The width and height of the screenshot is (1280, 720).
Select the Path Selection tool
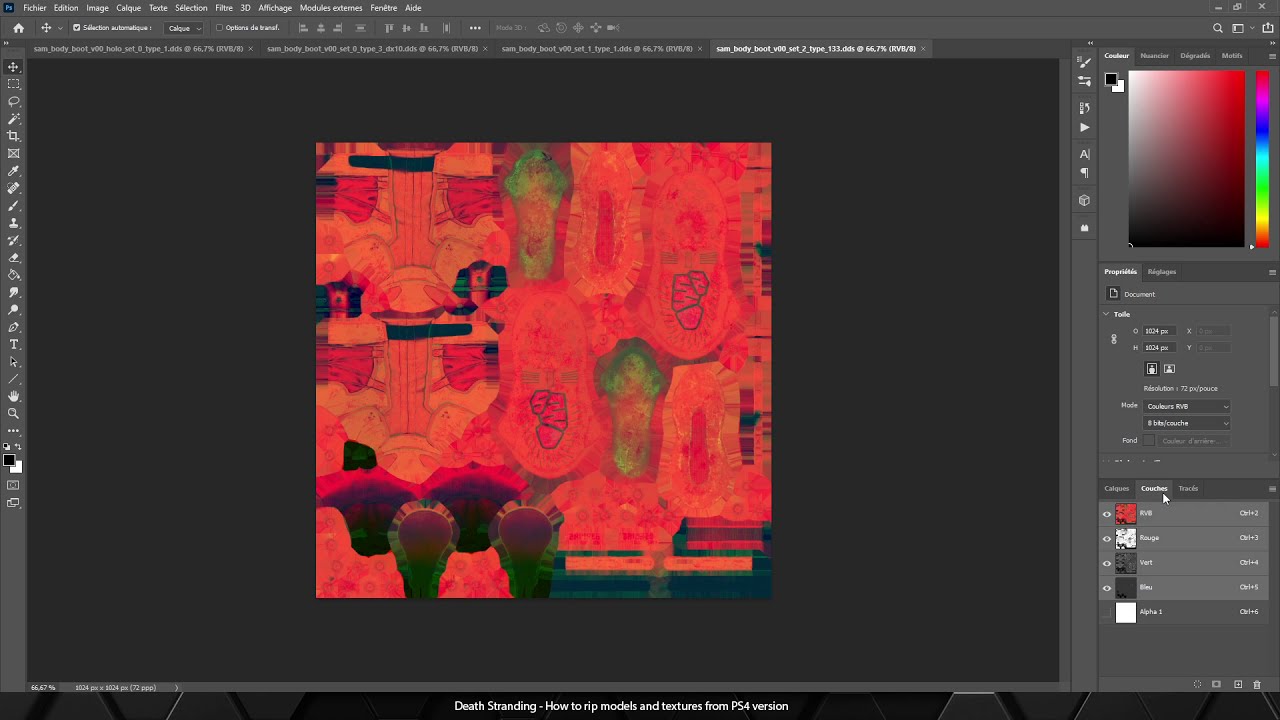tap(13, 361)
